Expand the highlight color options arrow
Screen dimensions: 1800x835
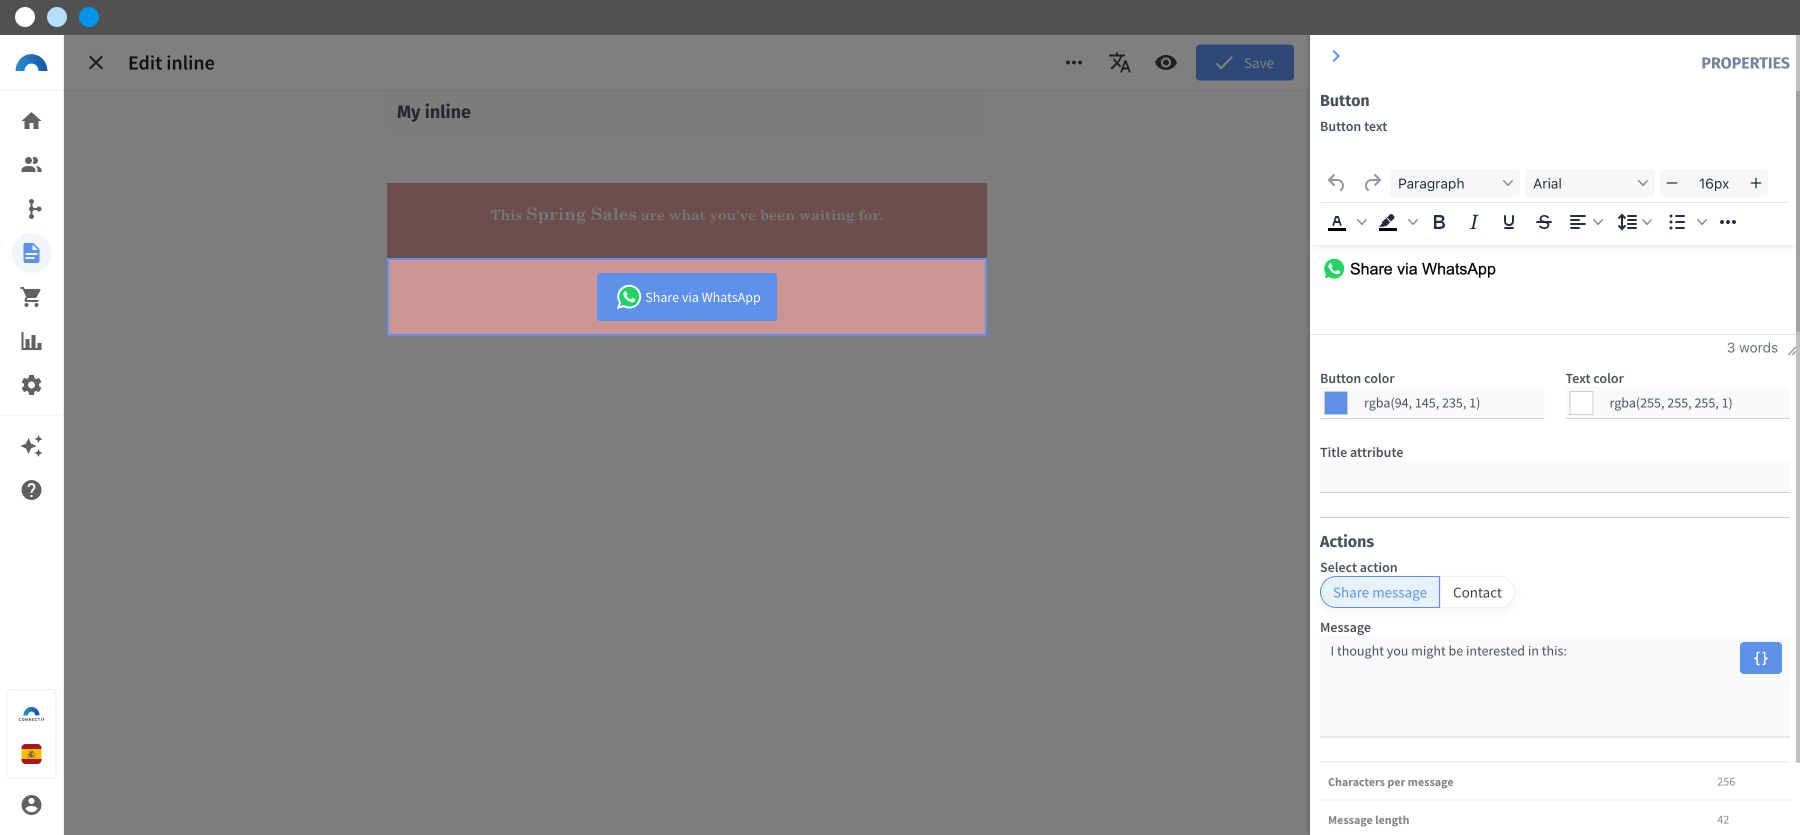coord(1413,222)
